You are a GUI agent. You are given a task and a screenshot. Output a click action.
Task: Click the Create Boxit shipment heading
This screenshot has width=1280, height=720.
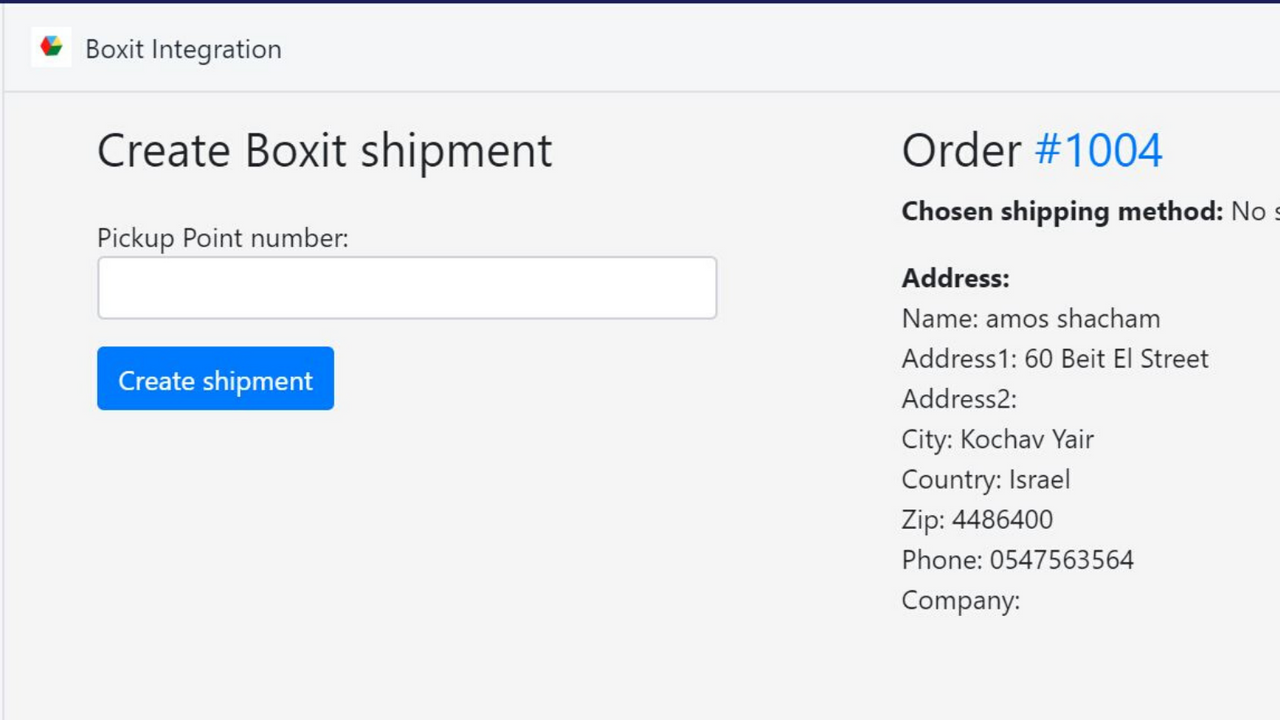coord(324,150)
